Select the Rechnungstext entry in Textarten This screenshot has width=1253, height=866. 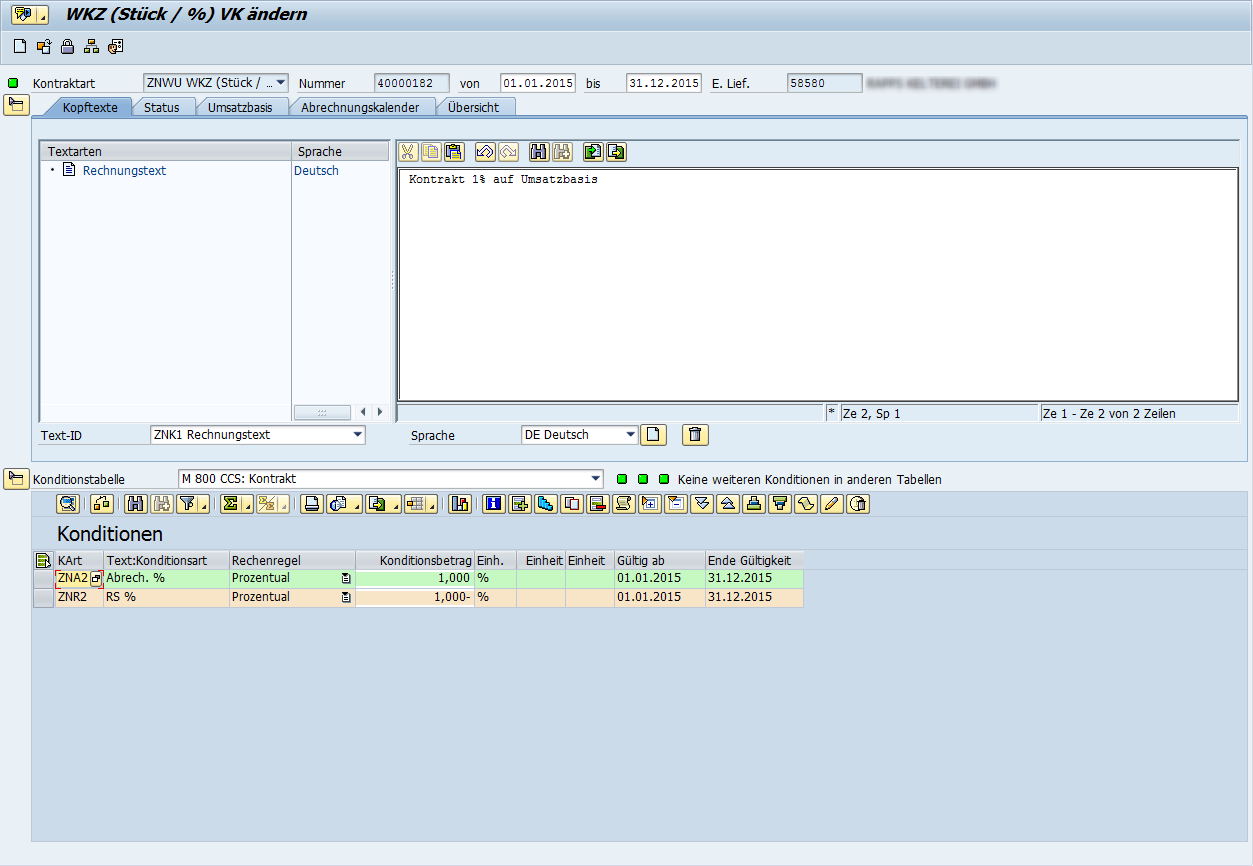124,171
